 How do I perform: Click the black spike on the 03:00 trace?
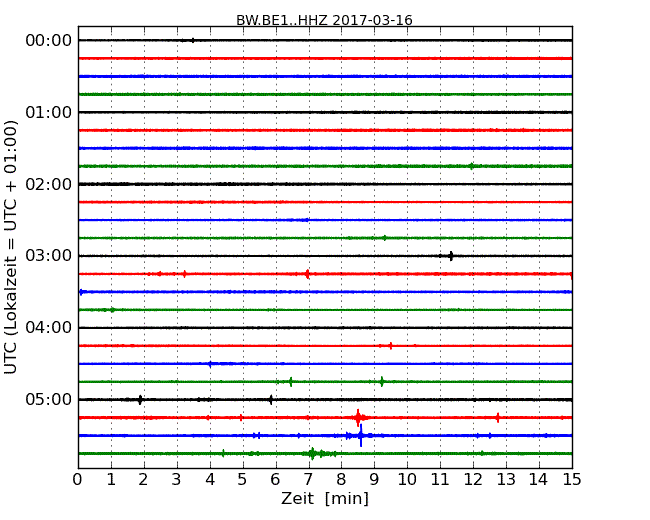451,256
